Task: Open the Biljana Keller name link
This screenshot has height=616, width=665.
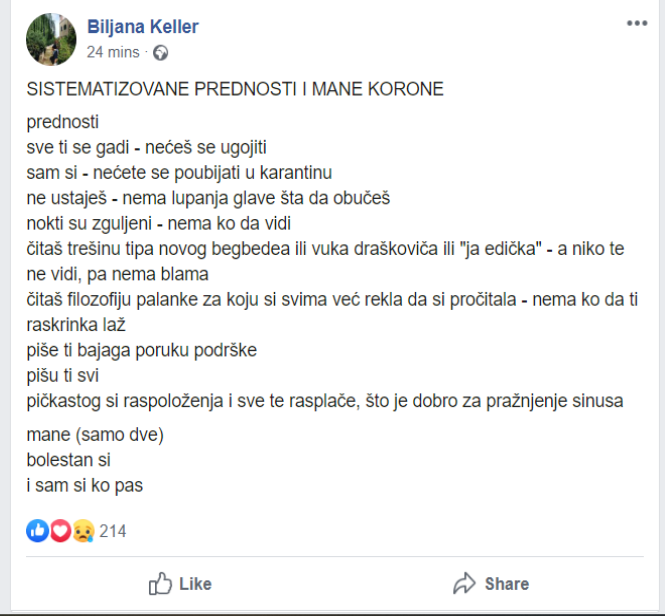Action: click(x=143, y=27)
